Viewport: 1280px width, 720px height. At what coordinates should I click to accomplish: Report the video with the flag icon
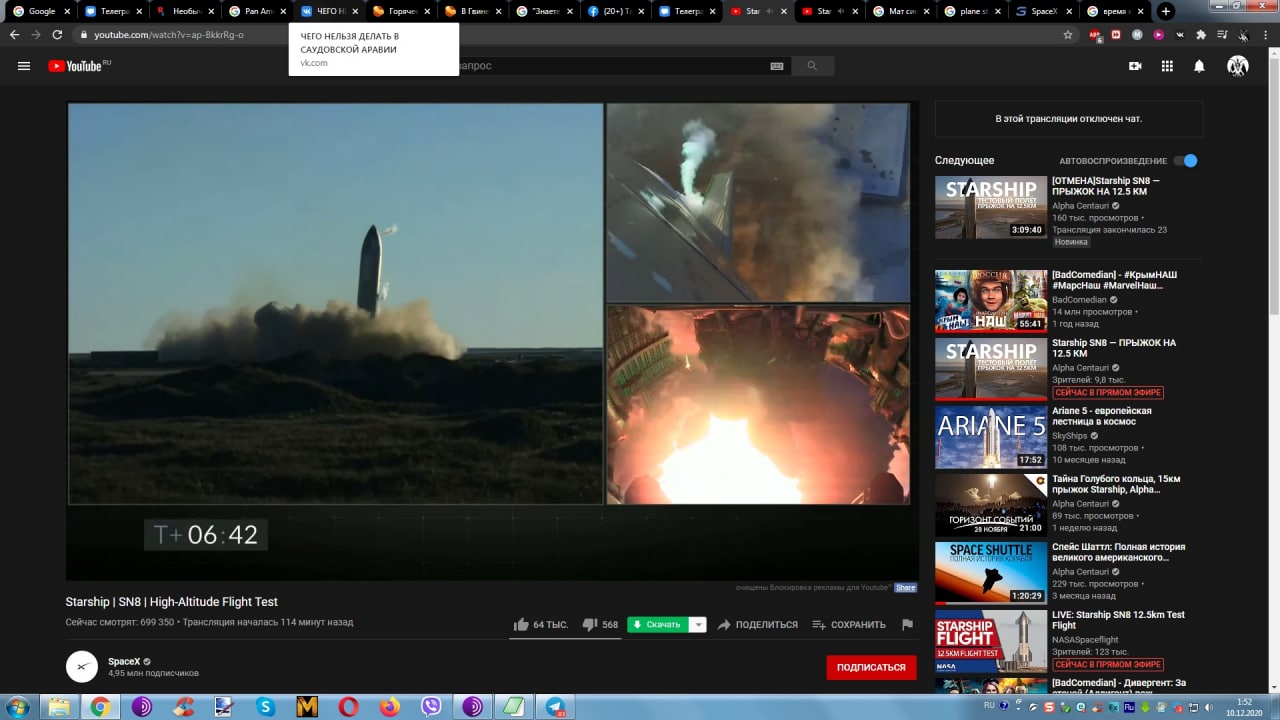click(907, 625)
